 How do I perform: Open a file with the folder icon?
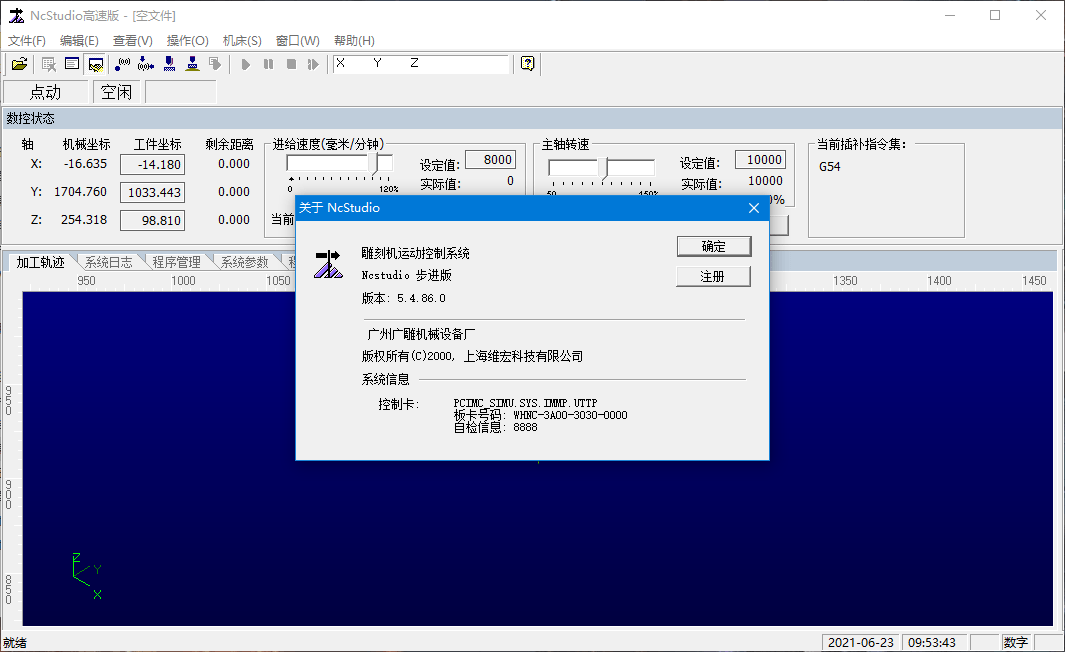click(20, 64)
